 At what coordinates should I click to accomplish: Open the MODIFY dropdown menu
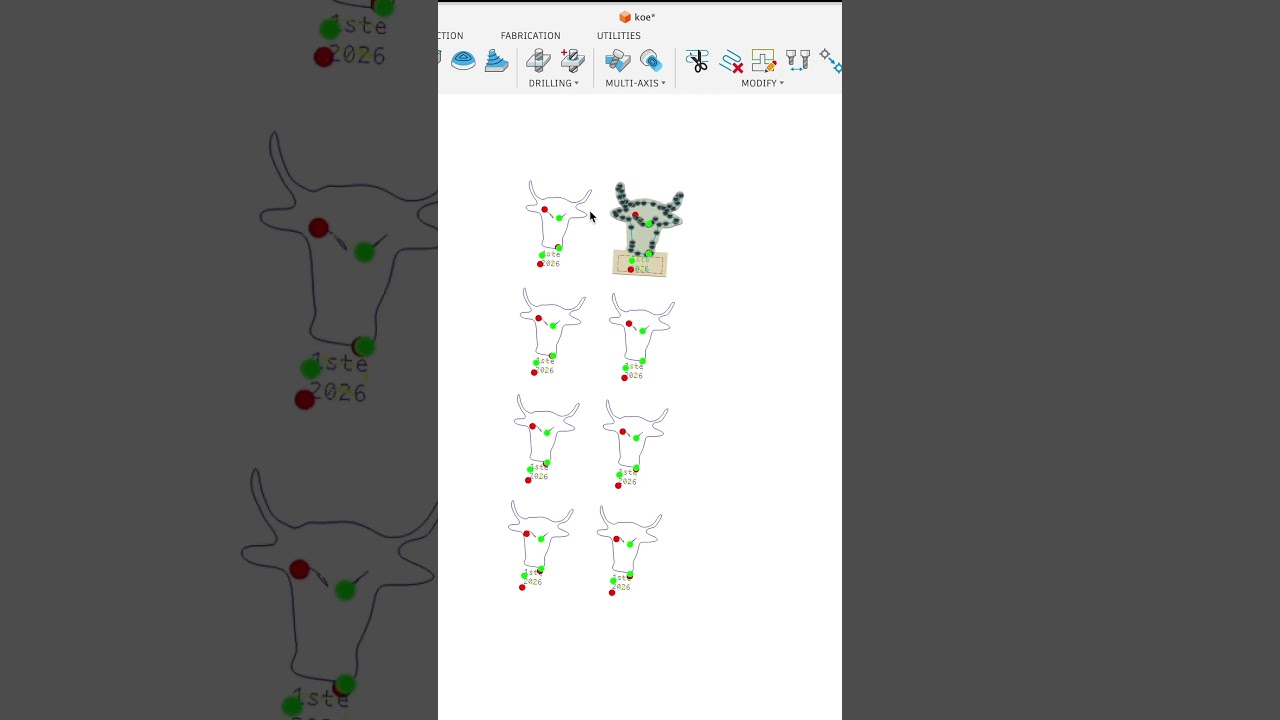click(763, 83)
